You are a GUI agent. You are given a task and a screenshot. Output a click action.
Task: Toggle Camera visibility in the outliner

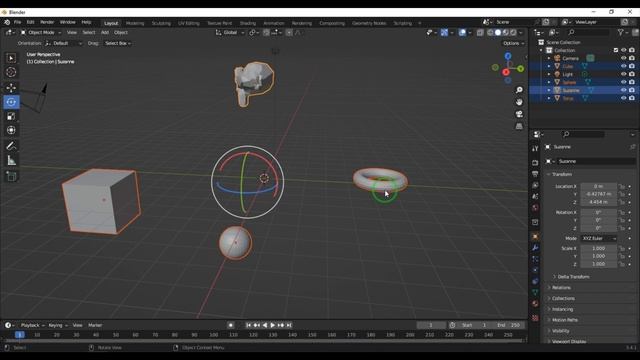[623, 58]
